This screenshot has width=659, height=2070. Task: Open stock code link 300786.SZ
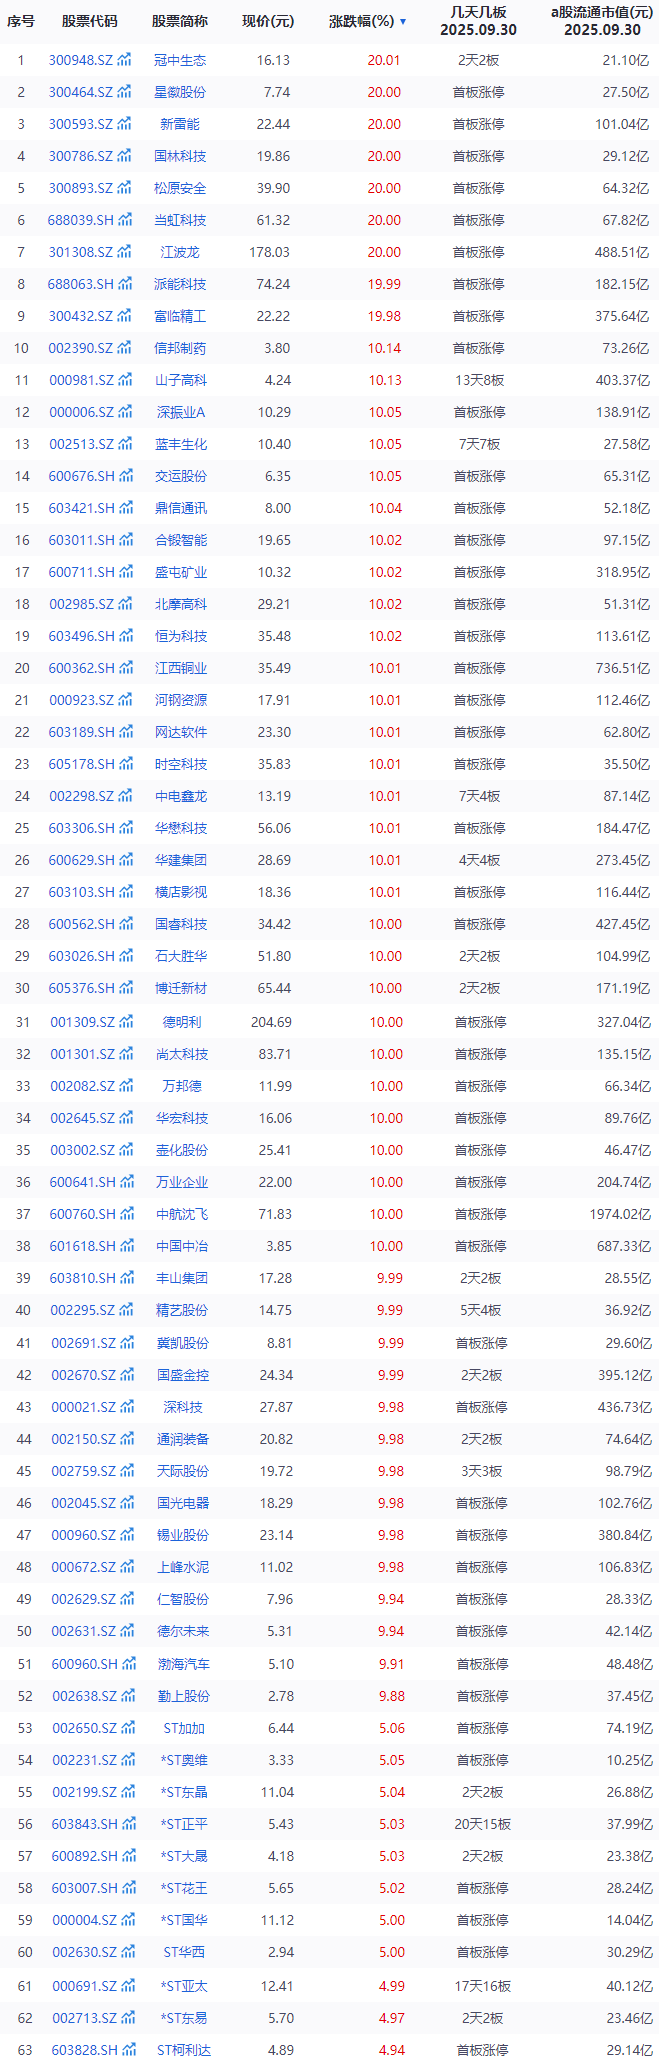81,156
